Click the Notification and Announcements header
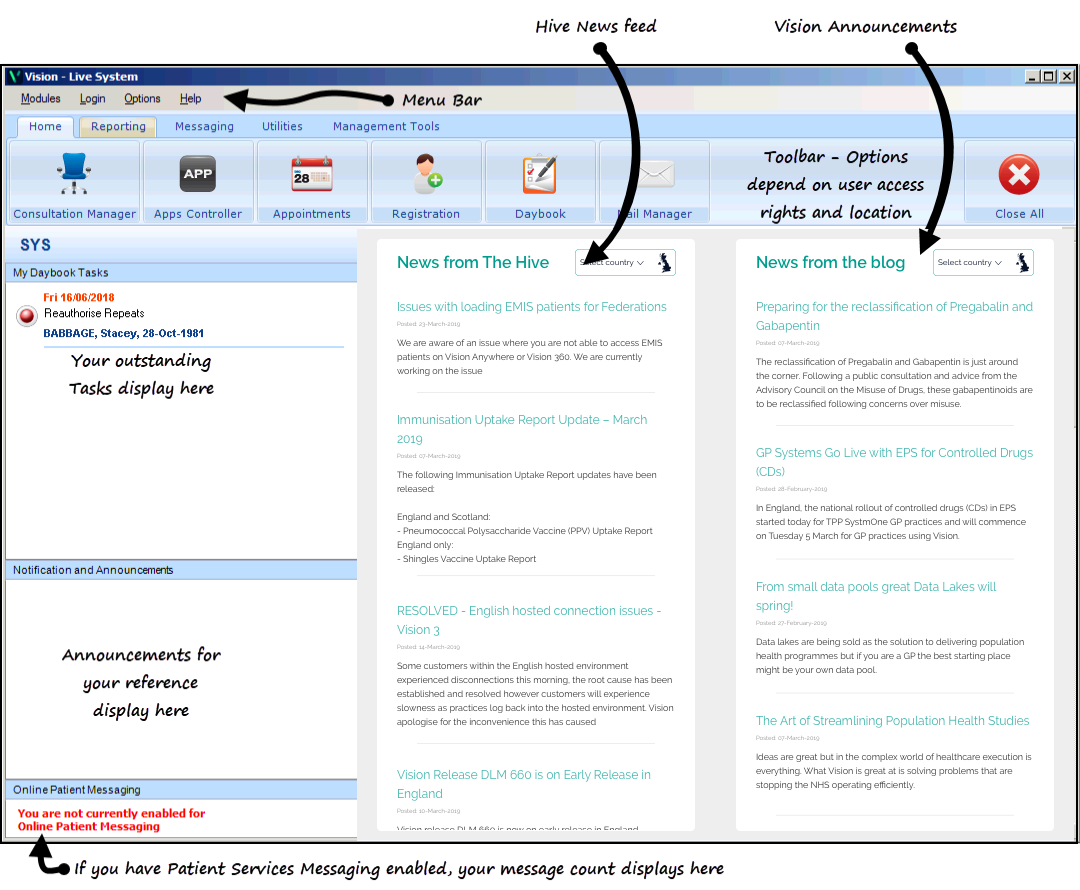Viewport: 1080px width, 890px height. click(x=93, y=570)
